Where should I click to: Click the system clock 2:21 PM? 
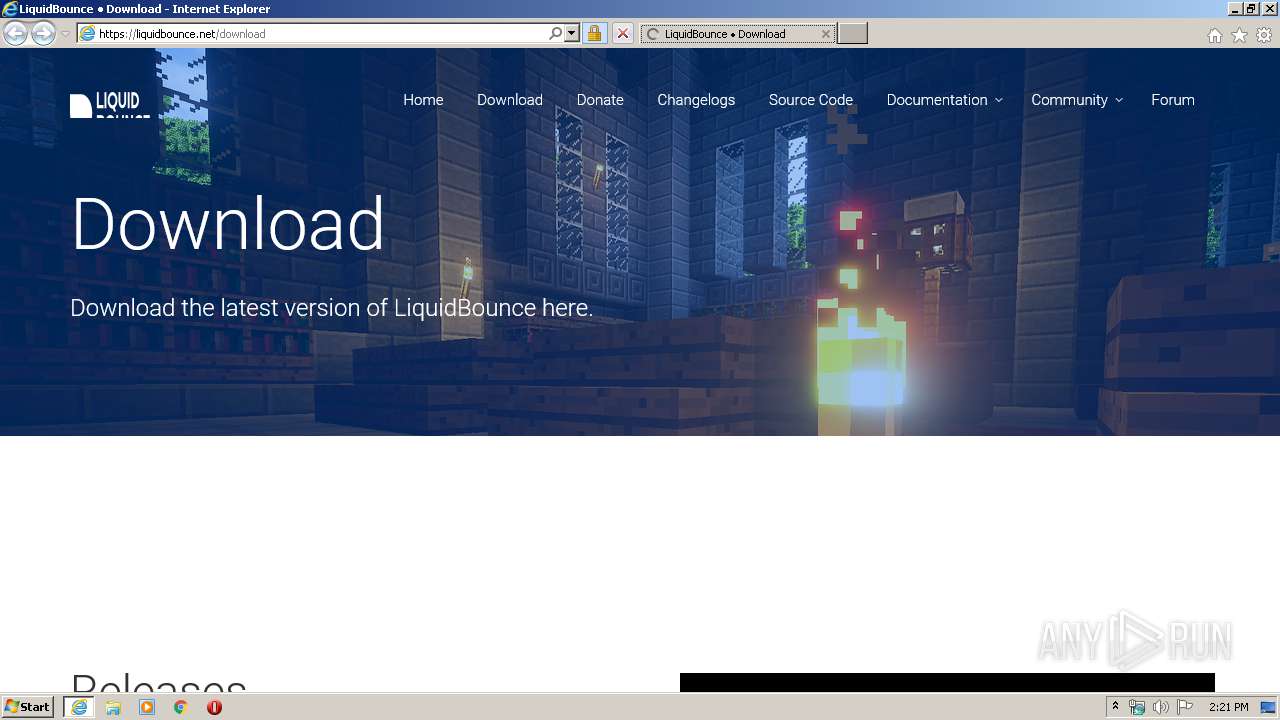pyautogui.click(x=1228, y=707)
